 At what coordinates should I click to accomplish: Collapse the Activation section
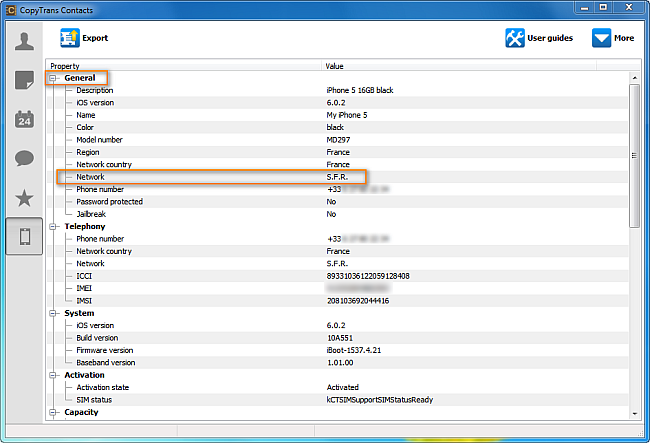point(53,375)
